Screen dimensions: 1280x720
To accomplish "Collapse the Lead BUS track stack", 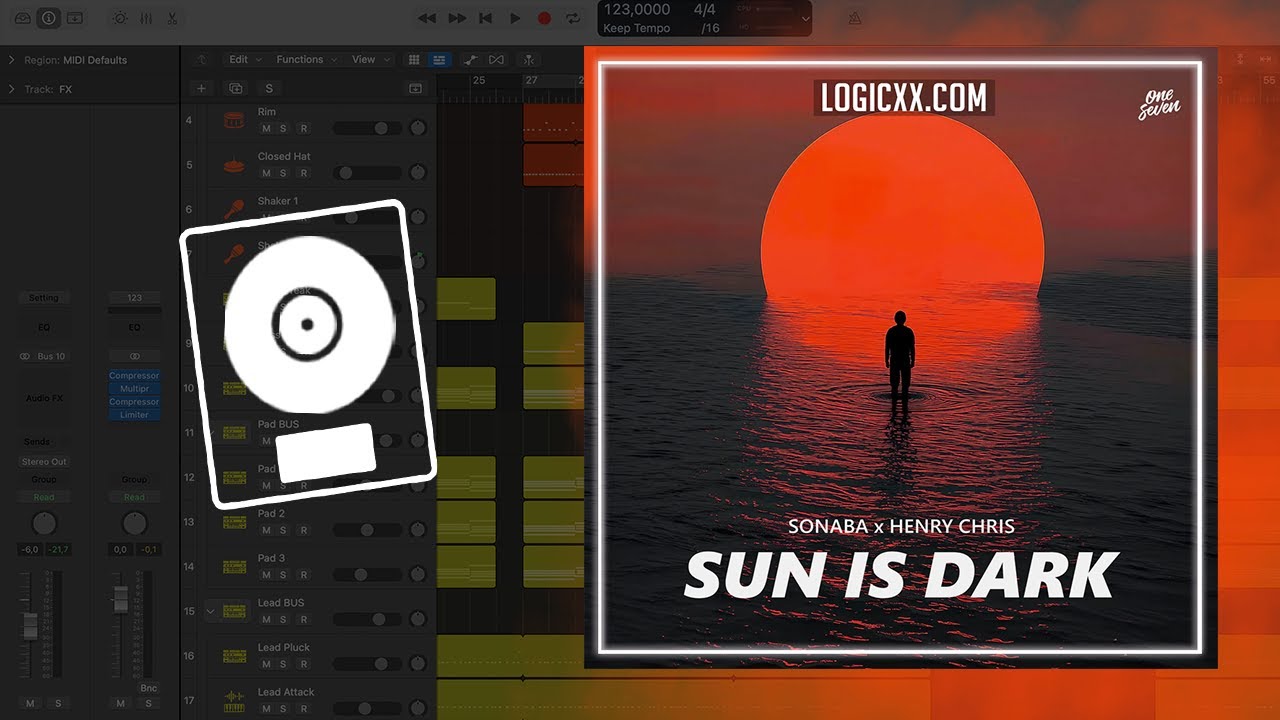I will pos(210,611).
